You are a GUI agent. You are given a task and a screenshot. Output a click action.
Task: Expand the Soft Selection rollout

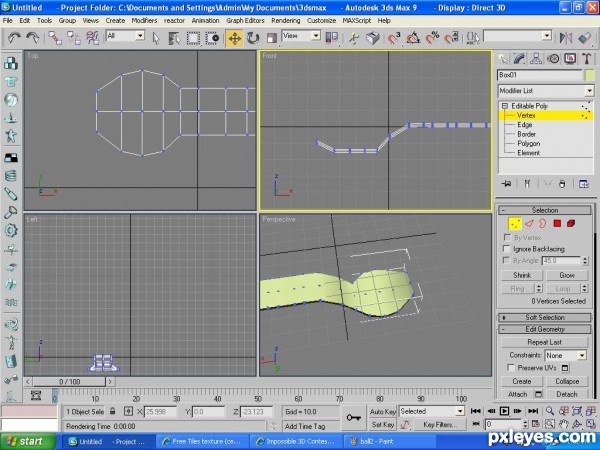545,317
